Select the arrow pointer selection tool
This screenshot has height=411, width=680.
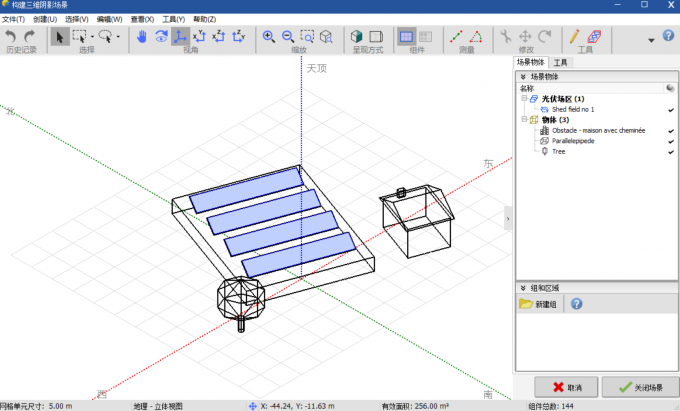tap(59, 37)
